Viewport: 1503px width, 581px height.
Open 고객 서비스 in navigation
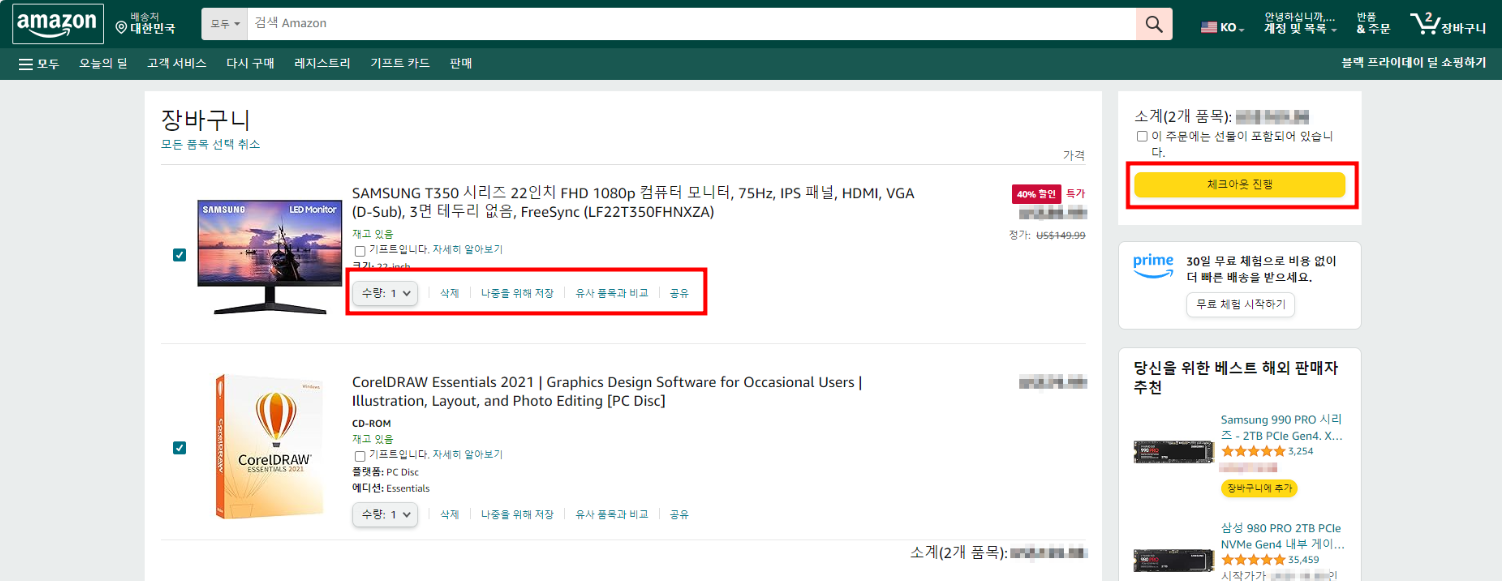coord(176,64)
